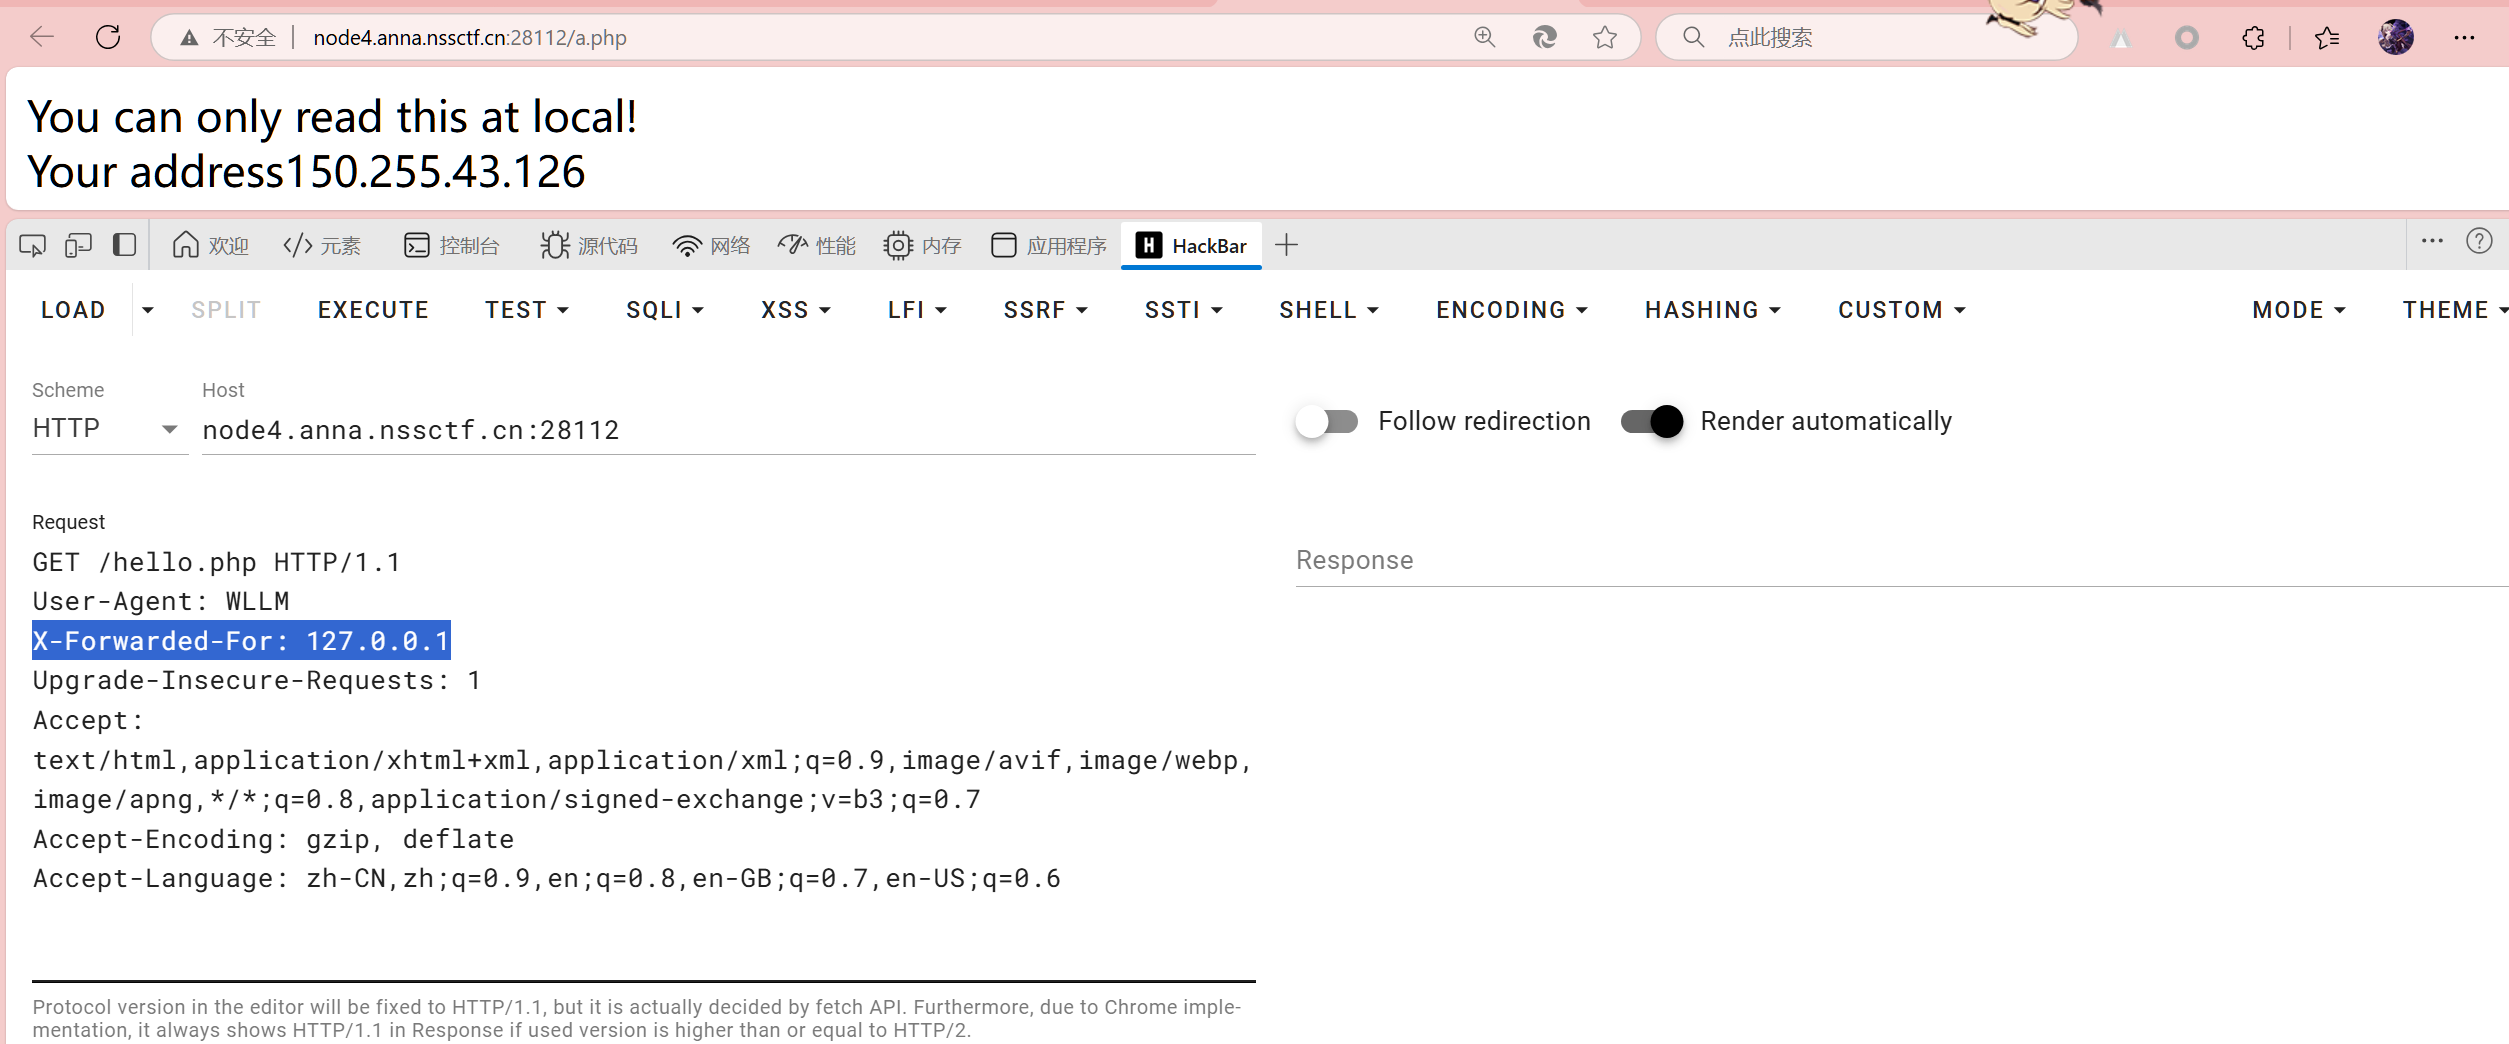Toggle device emulation icon in DevTools
This screenshot has width=2509, height=1044.
tap(78, 245)
